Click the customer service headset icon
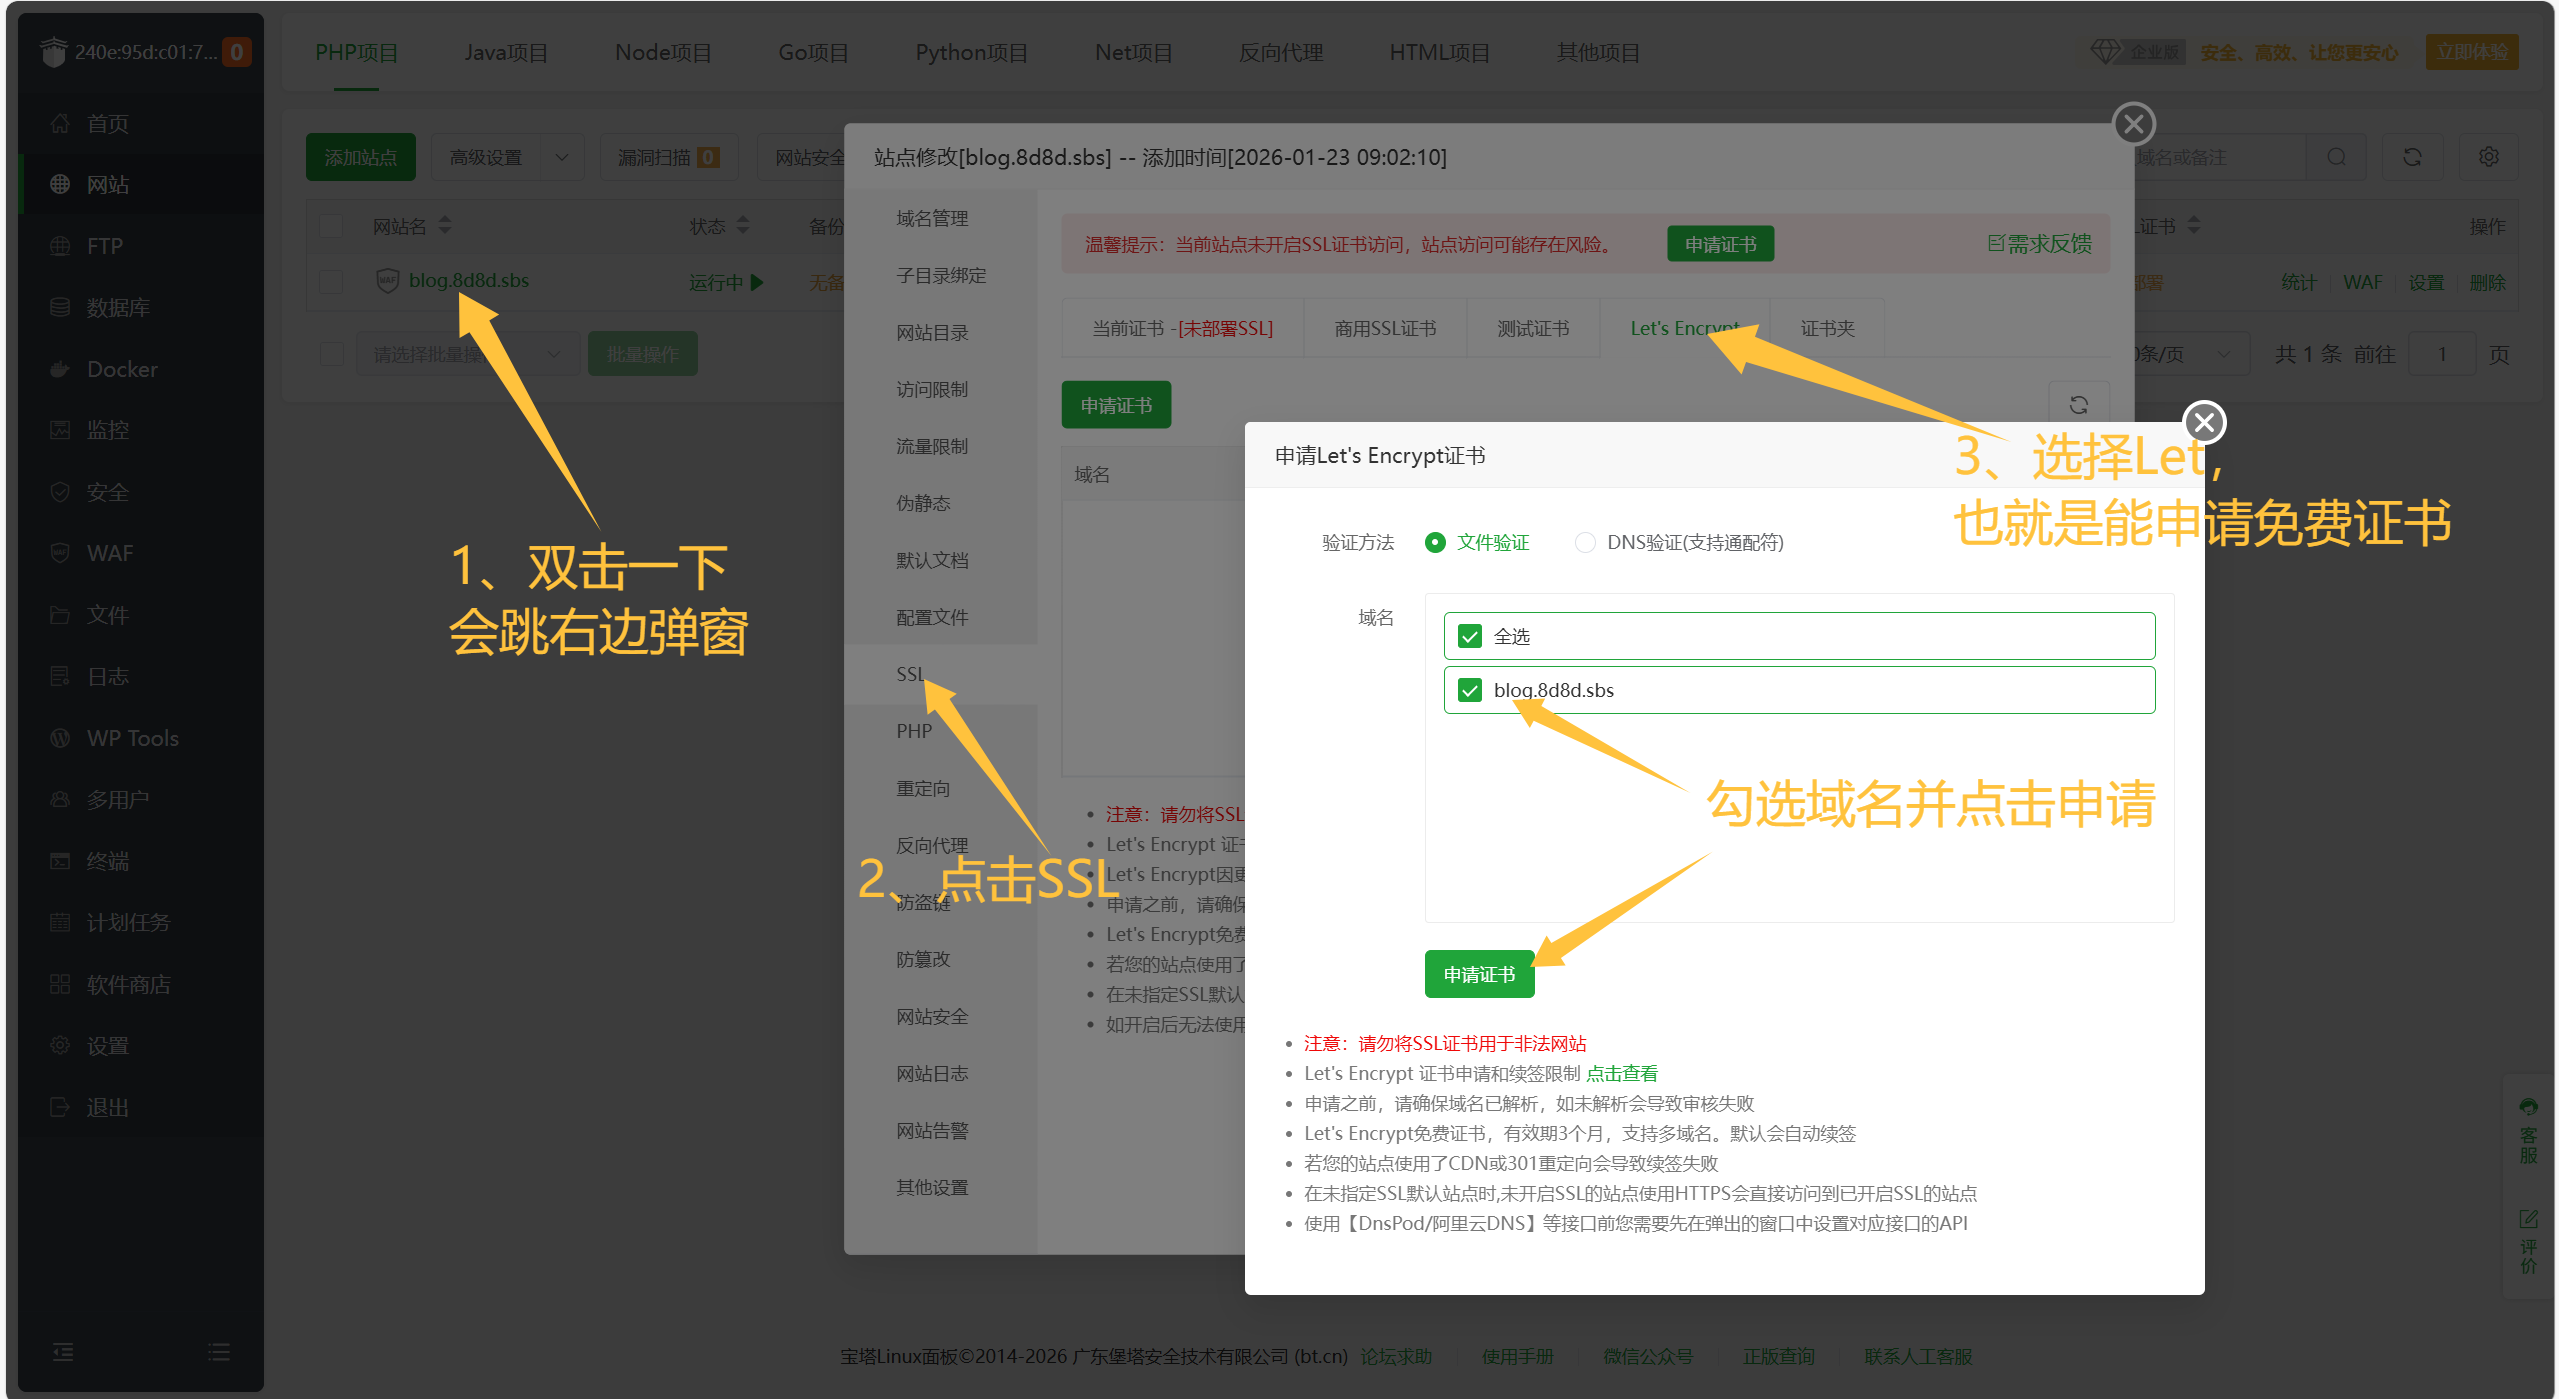2559x1399 pixels. [x=2528, y=1107]
